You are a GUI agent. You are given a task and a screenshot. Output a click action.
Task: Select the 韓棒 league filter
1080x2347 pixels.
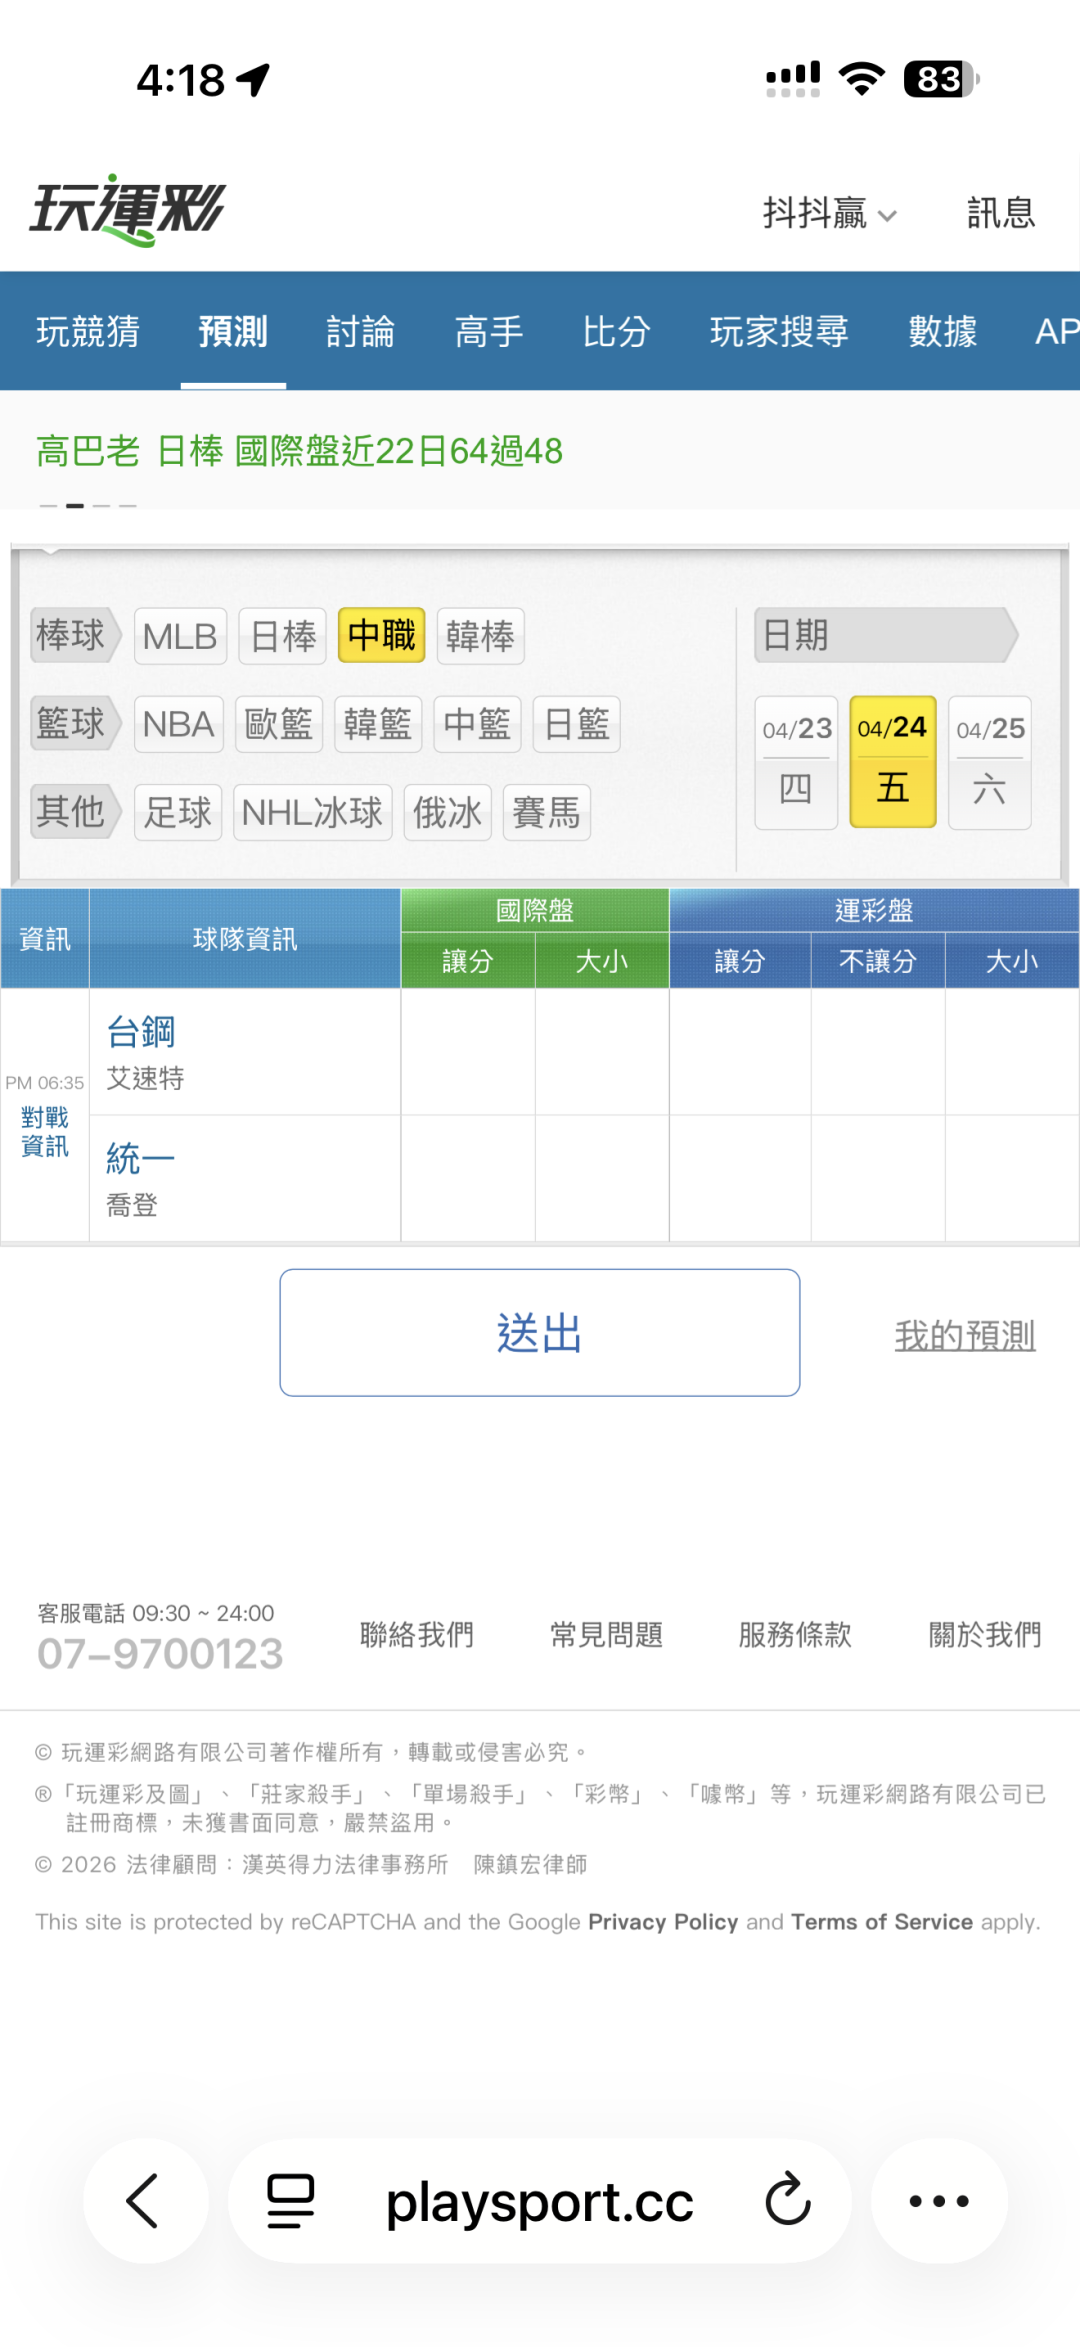480,636
